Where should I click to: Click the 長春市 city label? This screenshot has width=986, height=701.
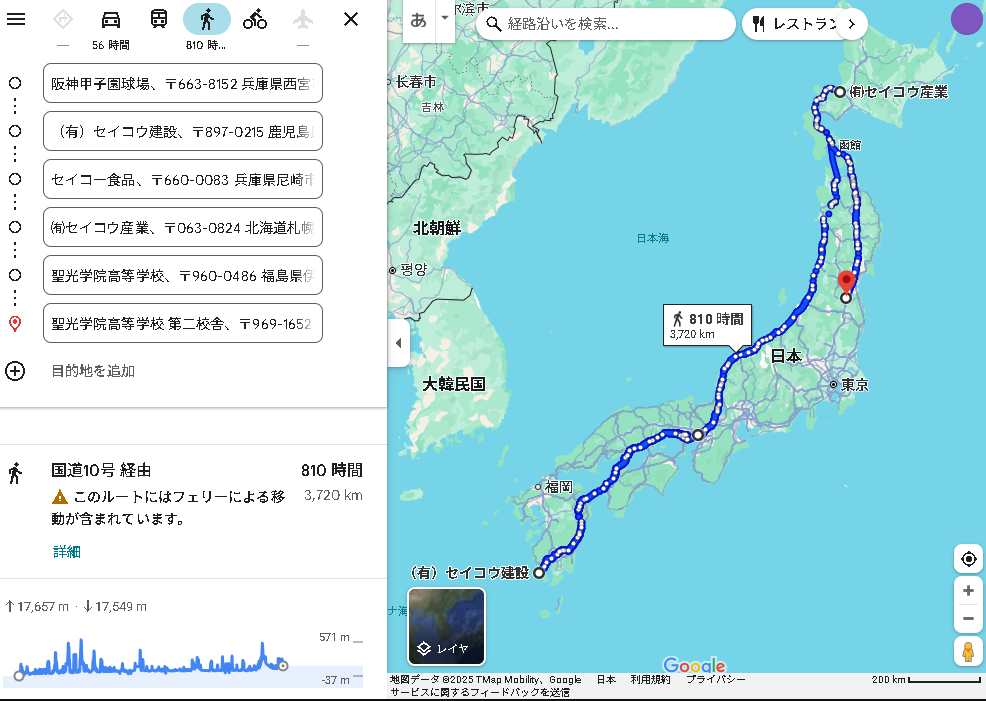pyautogui.click(x=416, y=82)
